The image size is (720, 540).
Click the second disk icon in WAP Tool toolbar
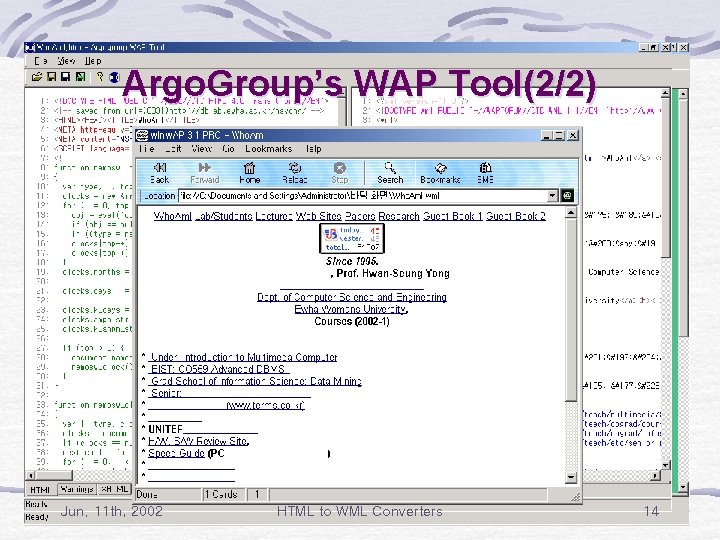(x=66, y=77)
